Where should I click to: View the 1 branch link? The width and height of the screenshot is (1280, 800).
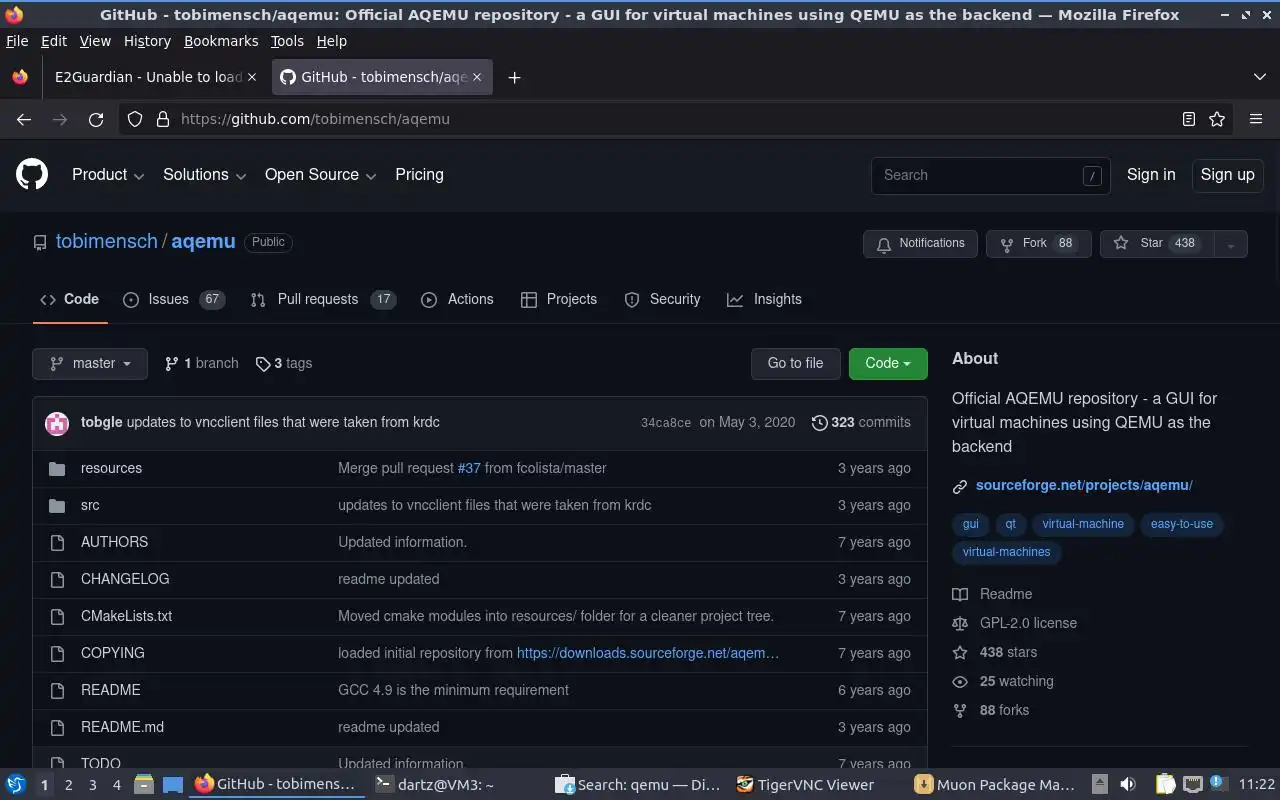click(x=202, y=364)
